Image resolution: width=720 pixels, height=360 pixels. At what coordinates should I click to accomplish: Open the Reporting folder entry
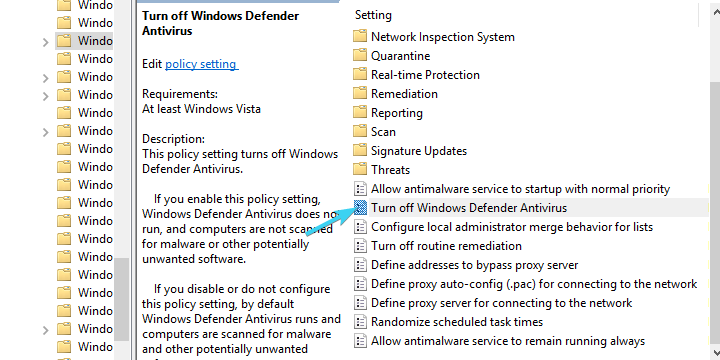tap(397, 112)
